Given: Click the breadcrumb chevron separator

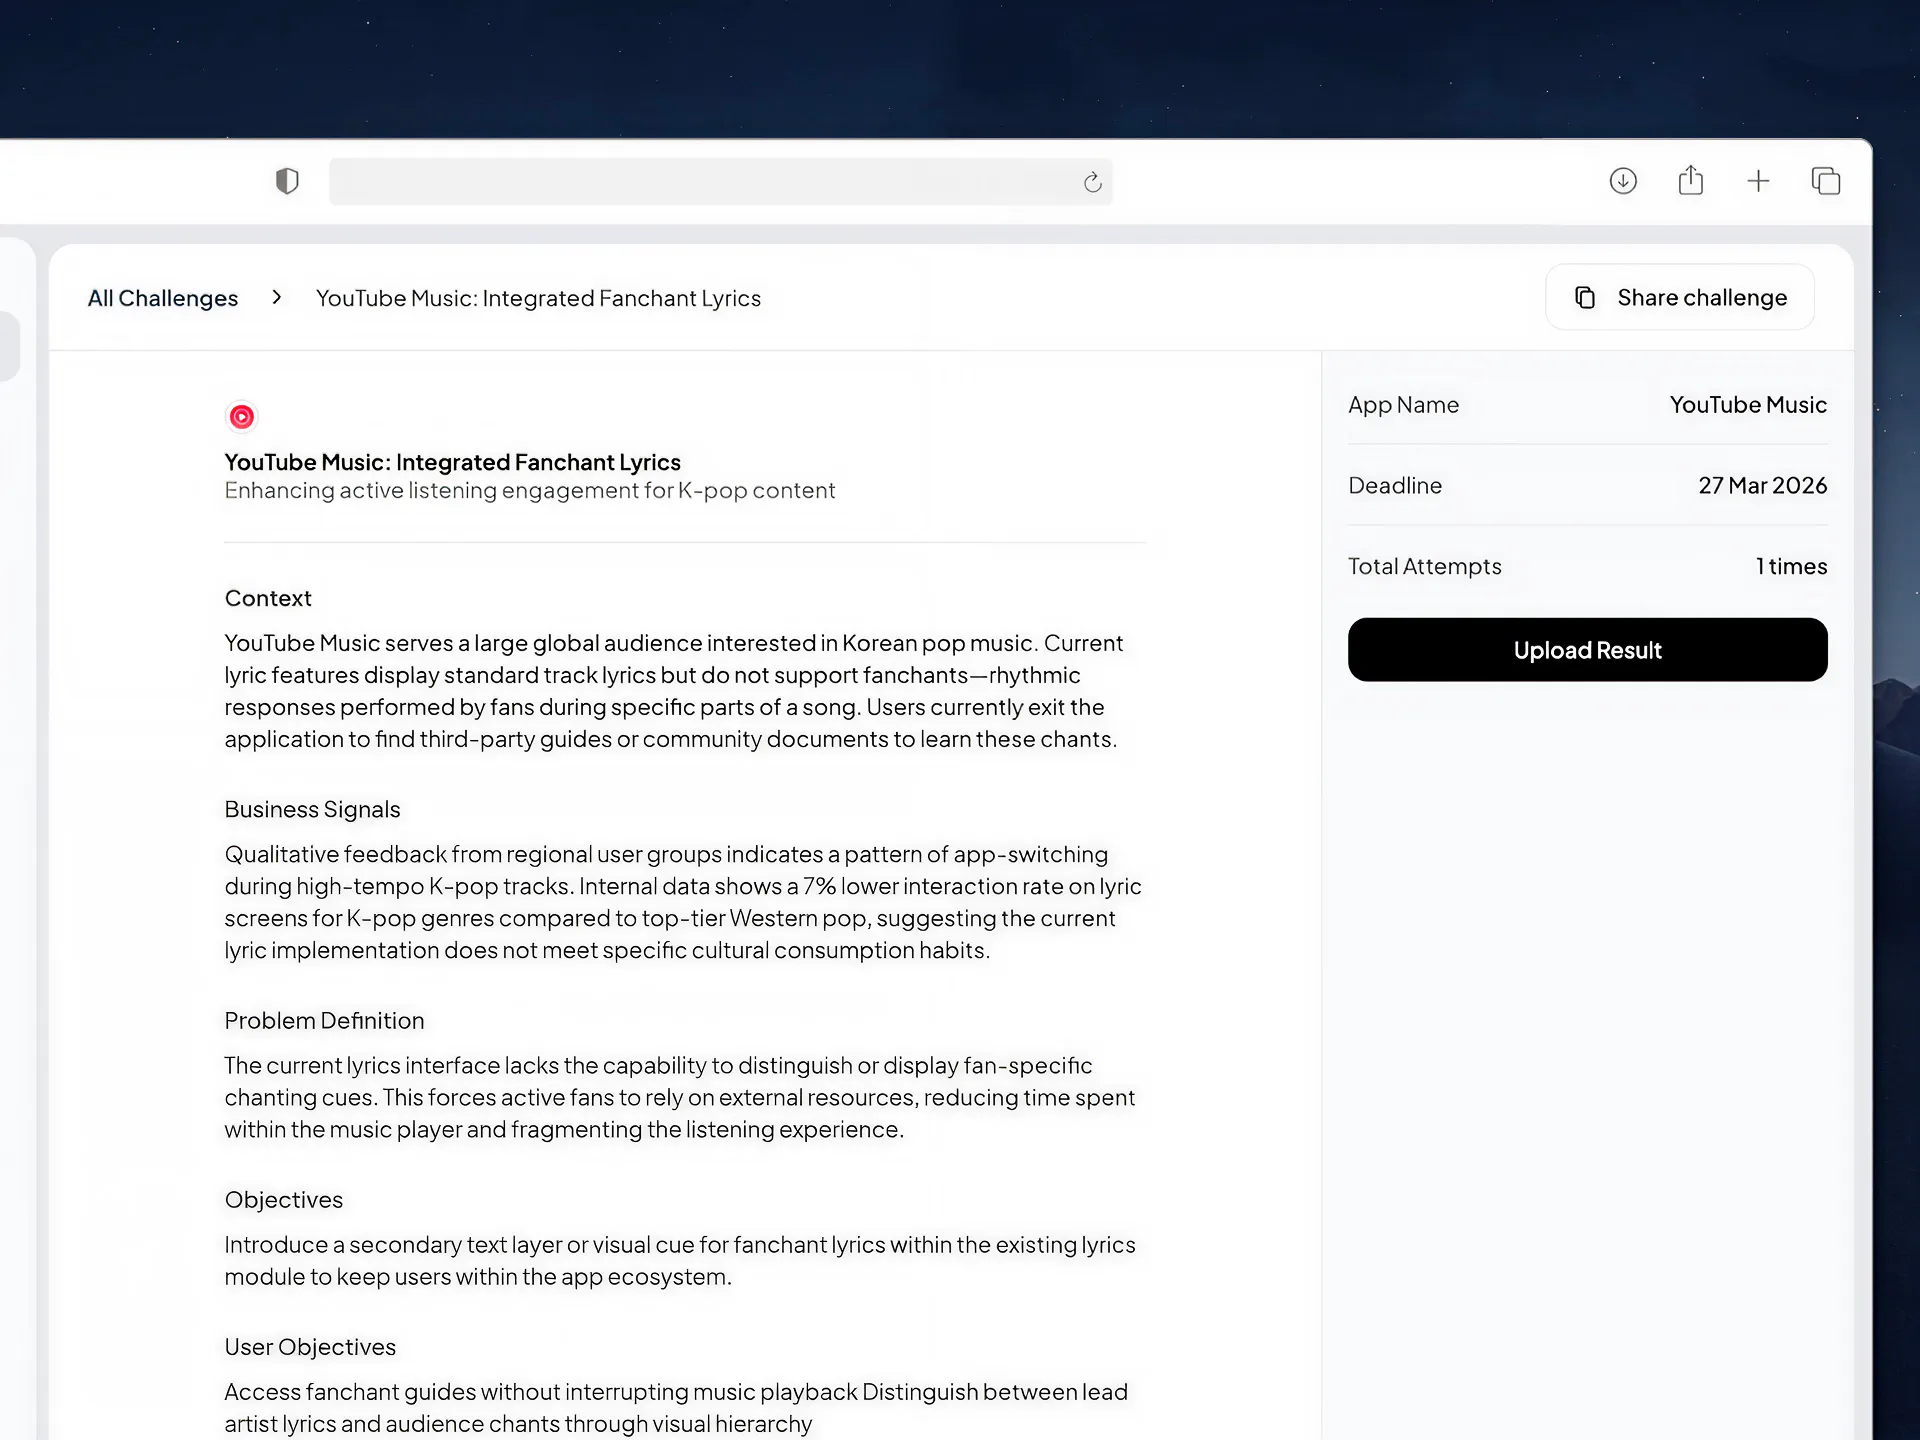Looking at the screenshot, I should pos(277,297).
